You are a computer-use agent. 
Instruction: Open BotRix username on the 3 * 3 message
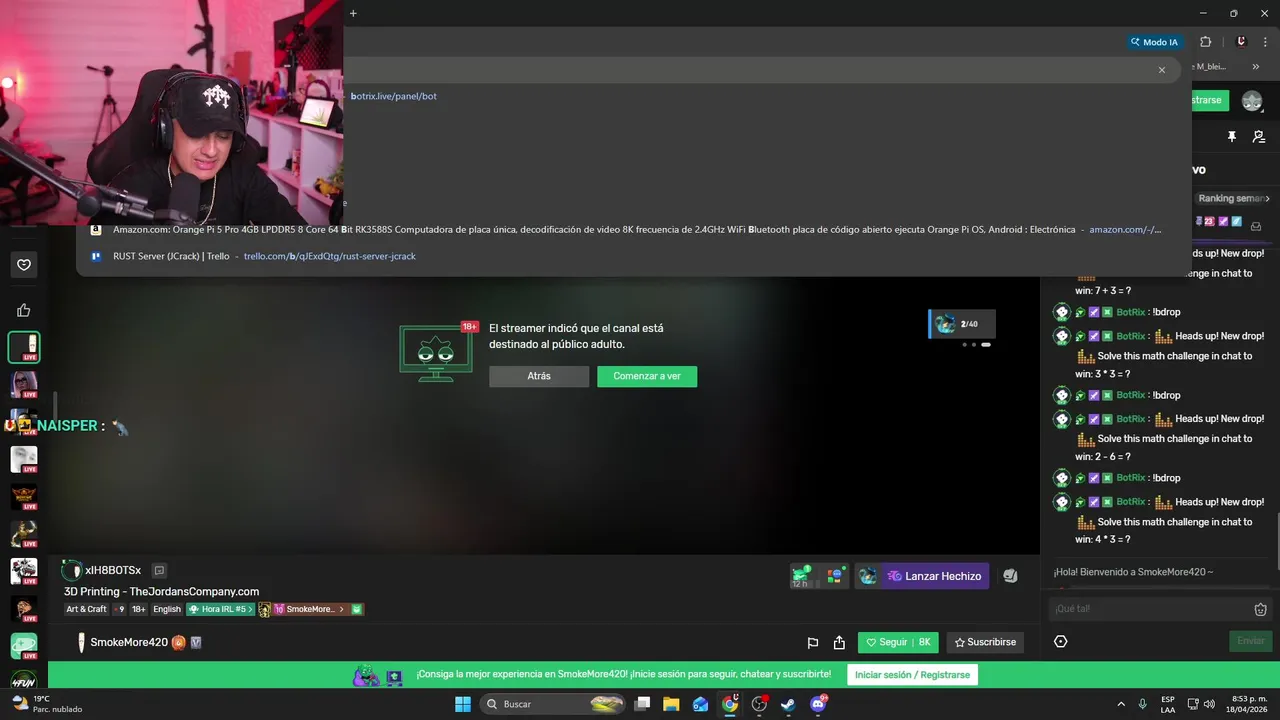click(x=1130, y=336)
